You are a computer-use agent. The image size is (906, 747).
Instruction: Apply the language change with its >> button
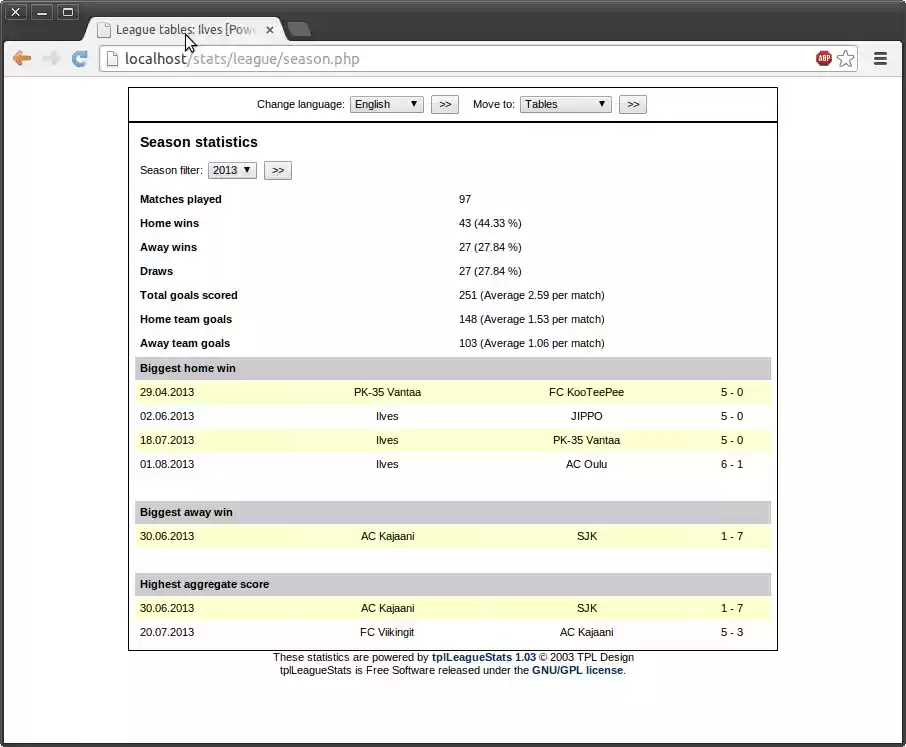click(x=445, y=104)
